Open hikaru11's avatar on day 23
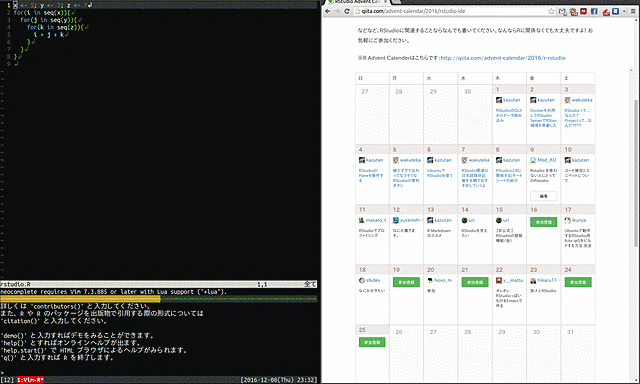Viewport: 640px width, 384px height. (533, 280)
